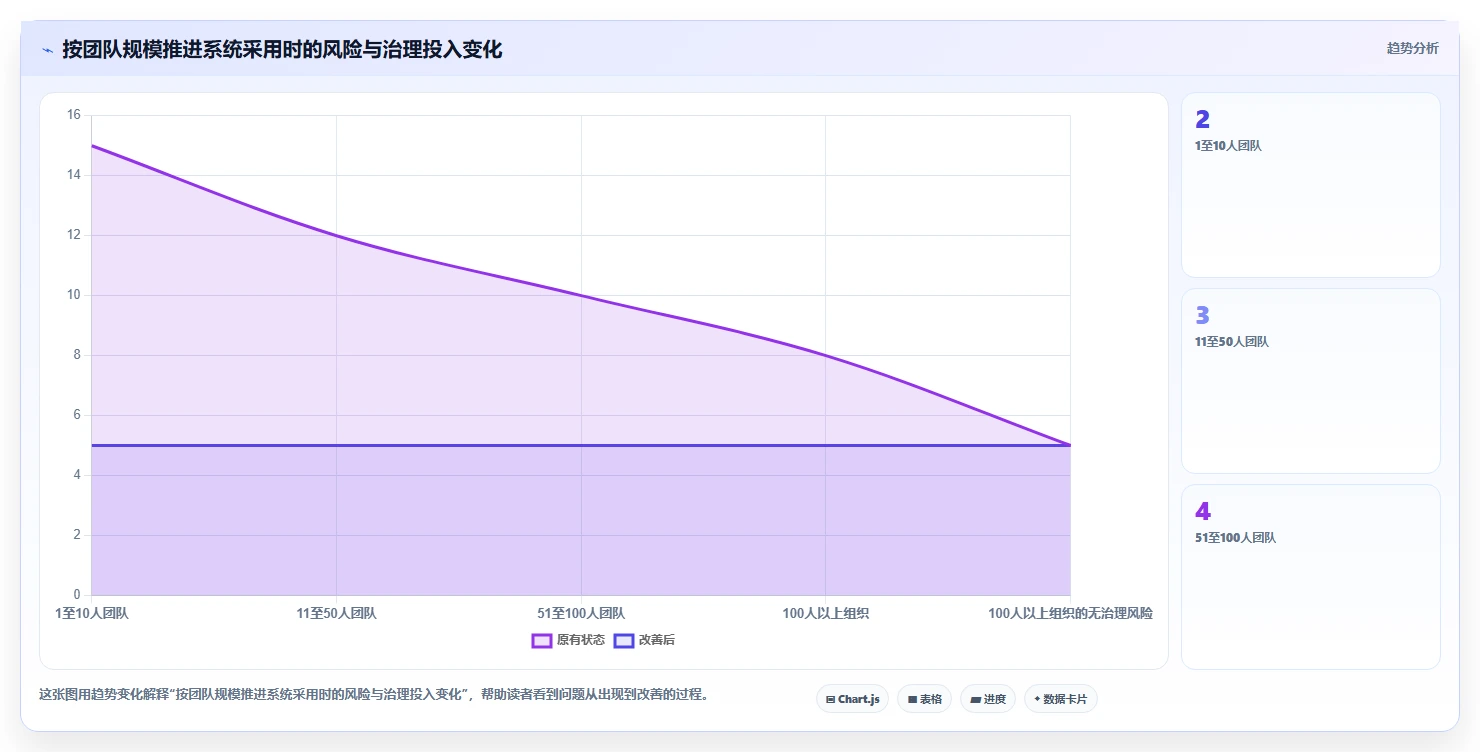Open the card with value 4

pos(1310,577)
